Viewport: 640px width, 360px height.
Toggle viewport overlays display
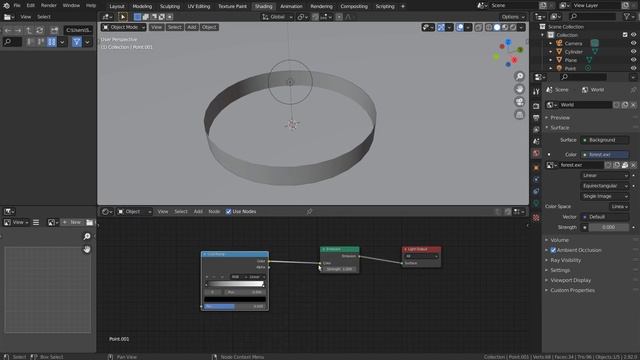click(x=460, y=27)
